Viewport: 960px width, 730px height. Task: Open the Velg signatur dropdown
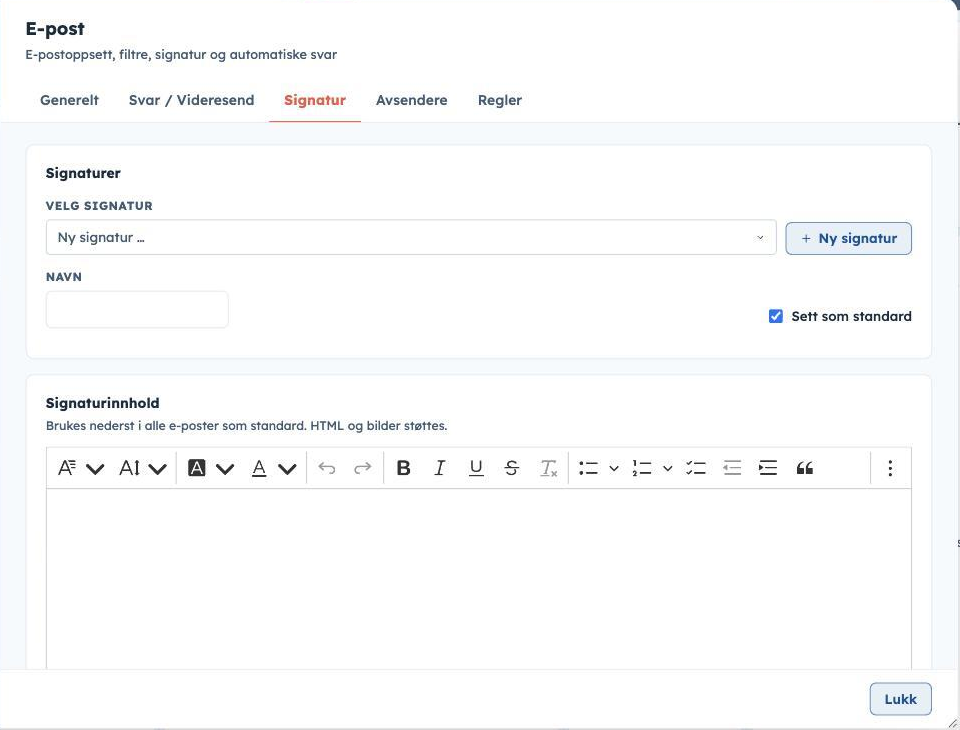click(x=411, y=238)
